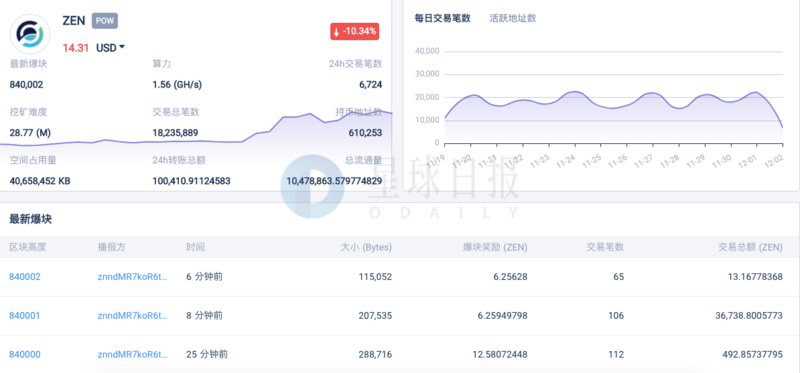
Task: Open miner address for block 840001
Action: pos(133,315)
